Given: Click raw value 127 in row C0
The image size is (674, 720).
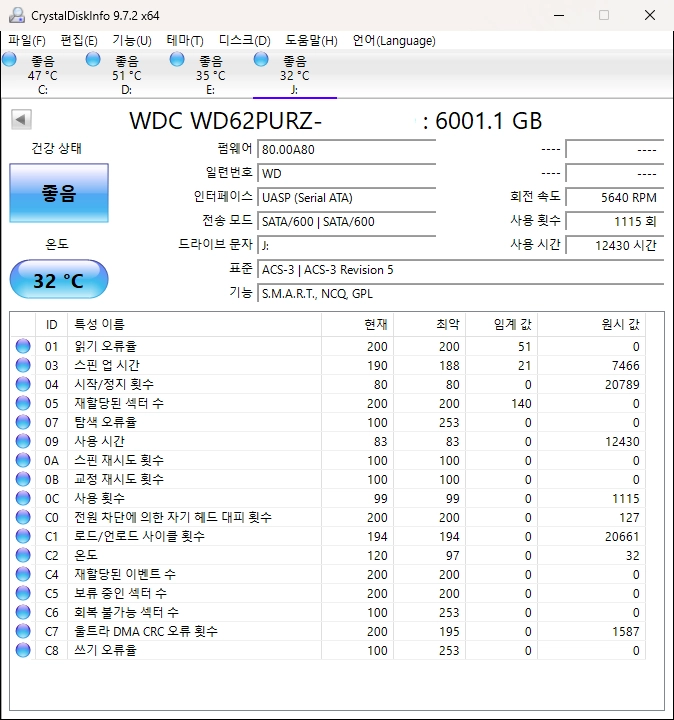Looking at the screenshot, I should click(629, 518).
